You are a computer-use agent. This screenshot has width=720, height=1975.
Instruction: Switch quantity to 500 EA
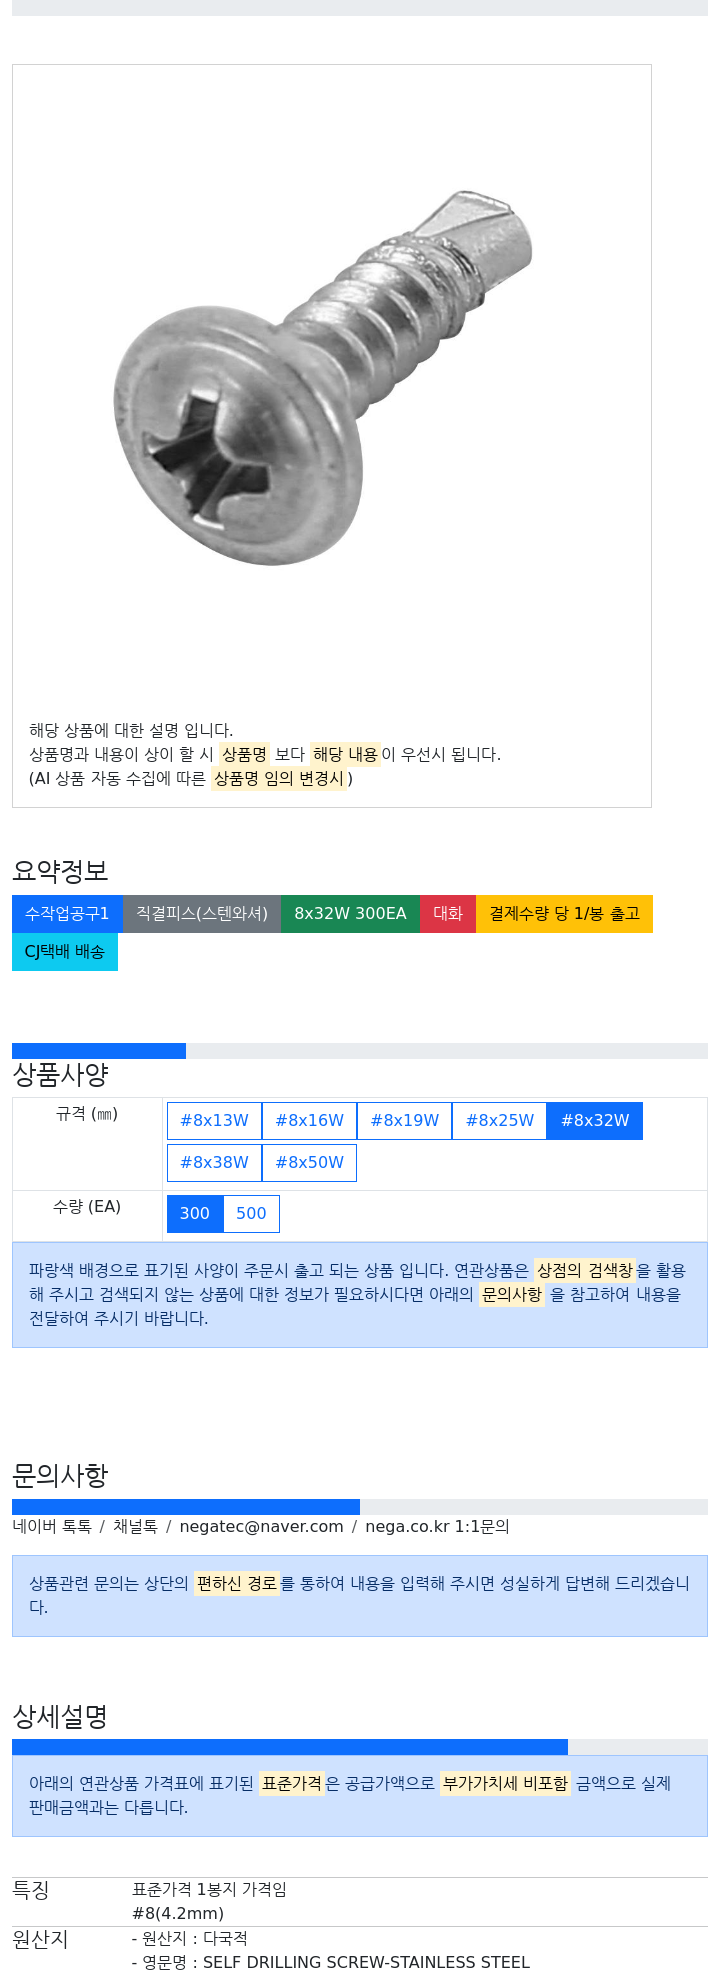click(x=251, y=1213)
